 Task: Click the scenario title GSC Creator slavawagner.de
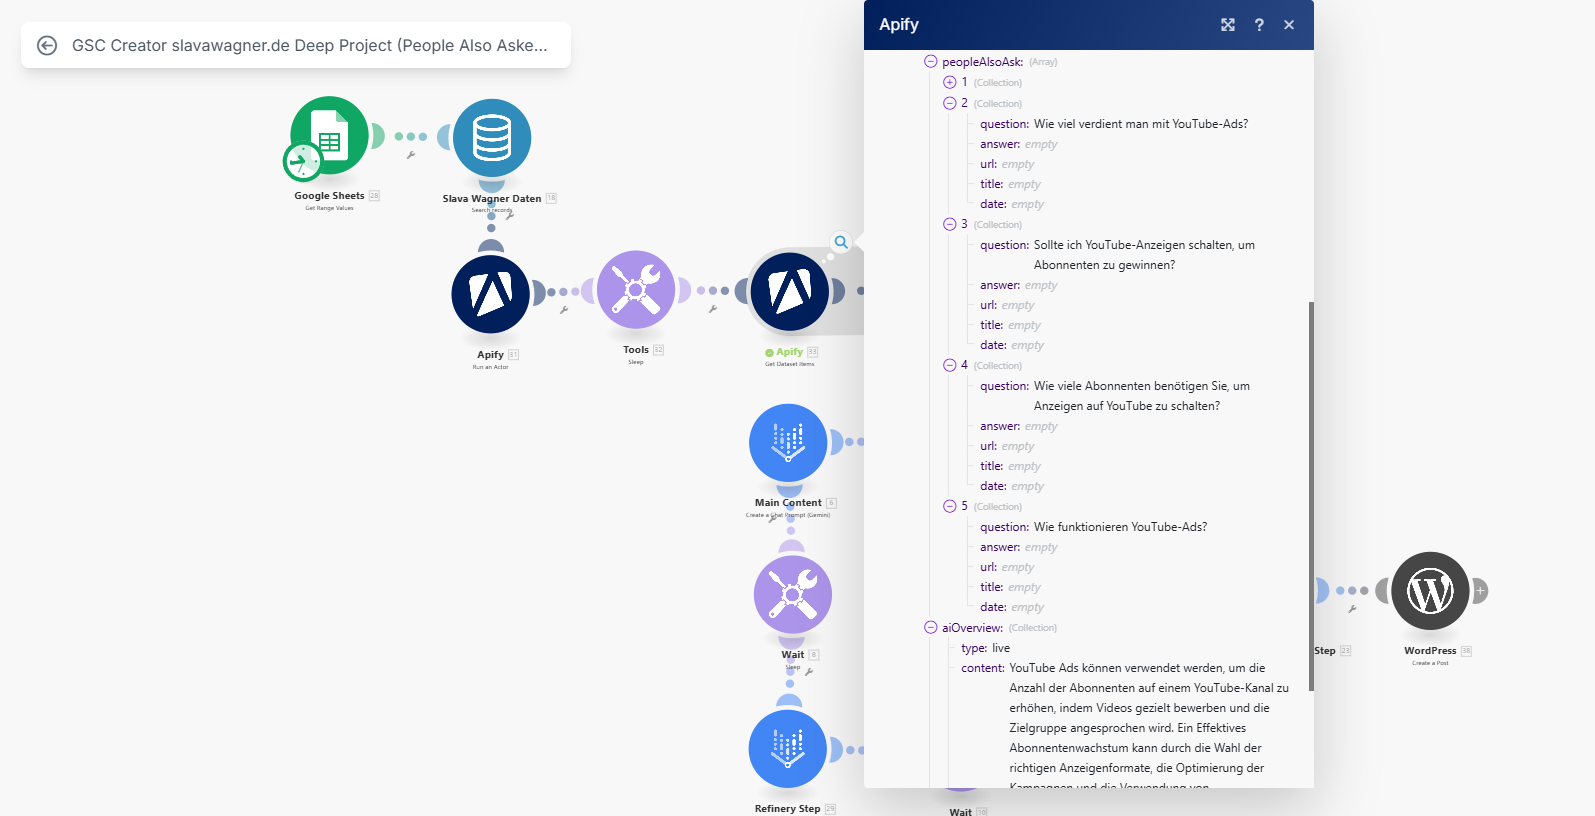310,45
